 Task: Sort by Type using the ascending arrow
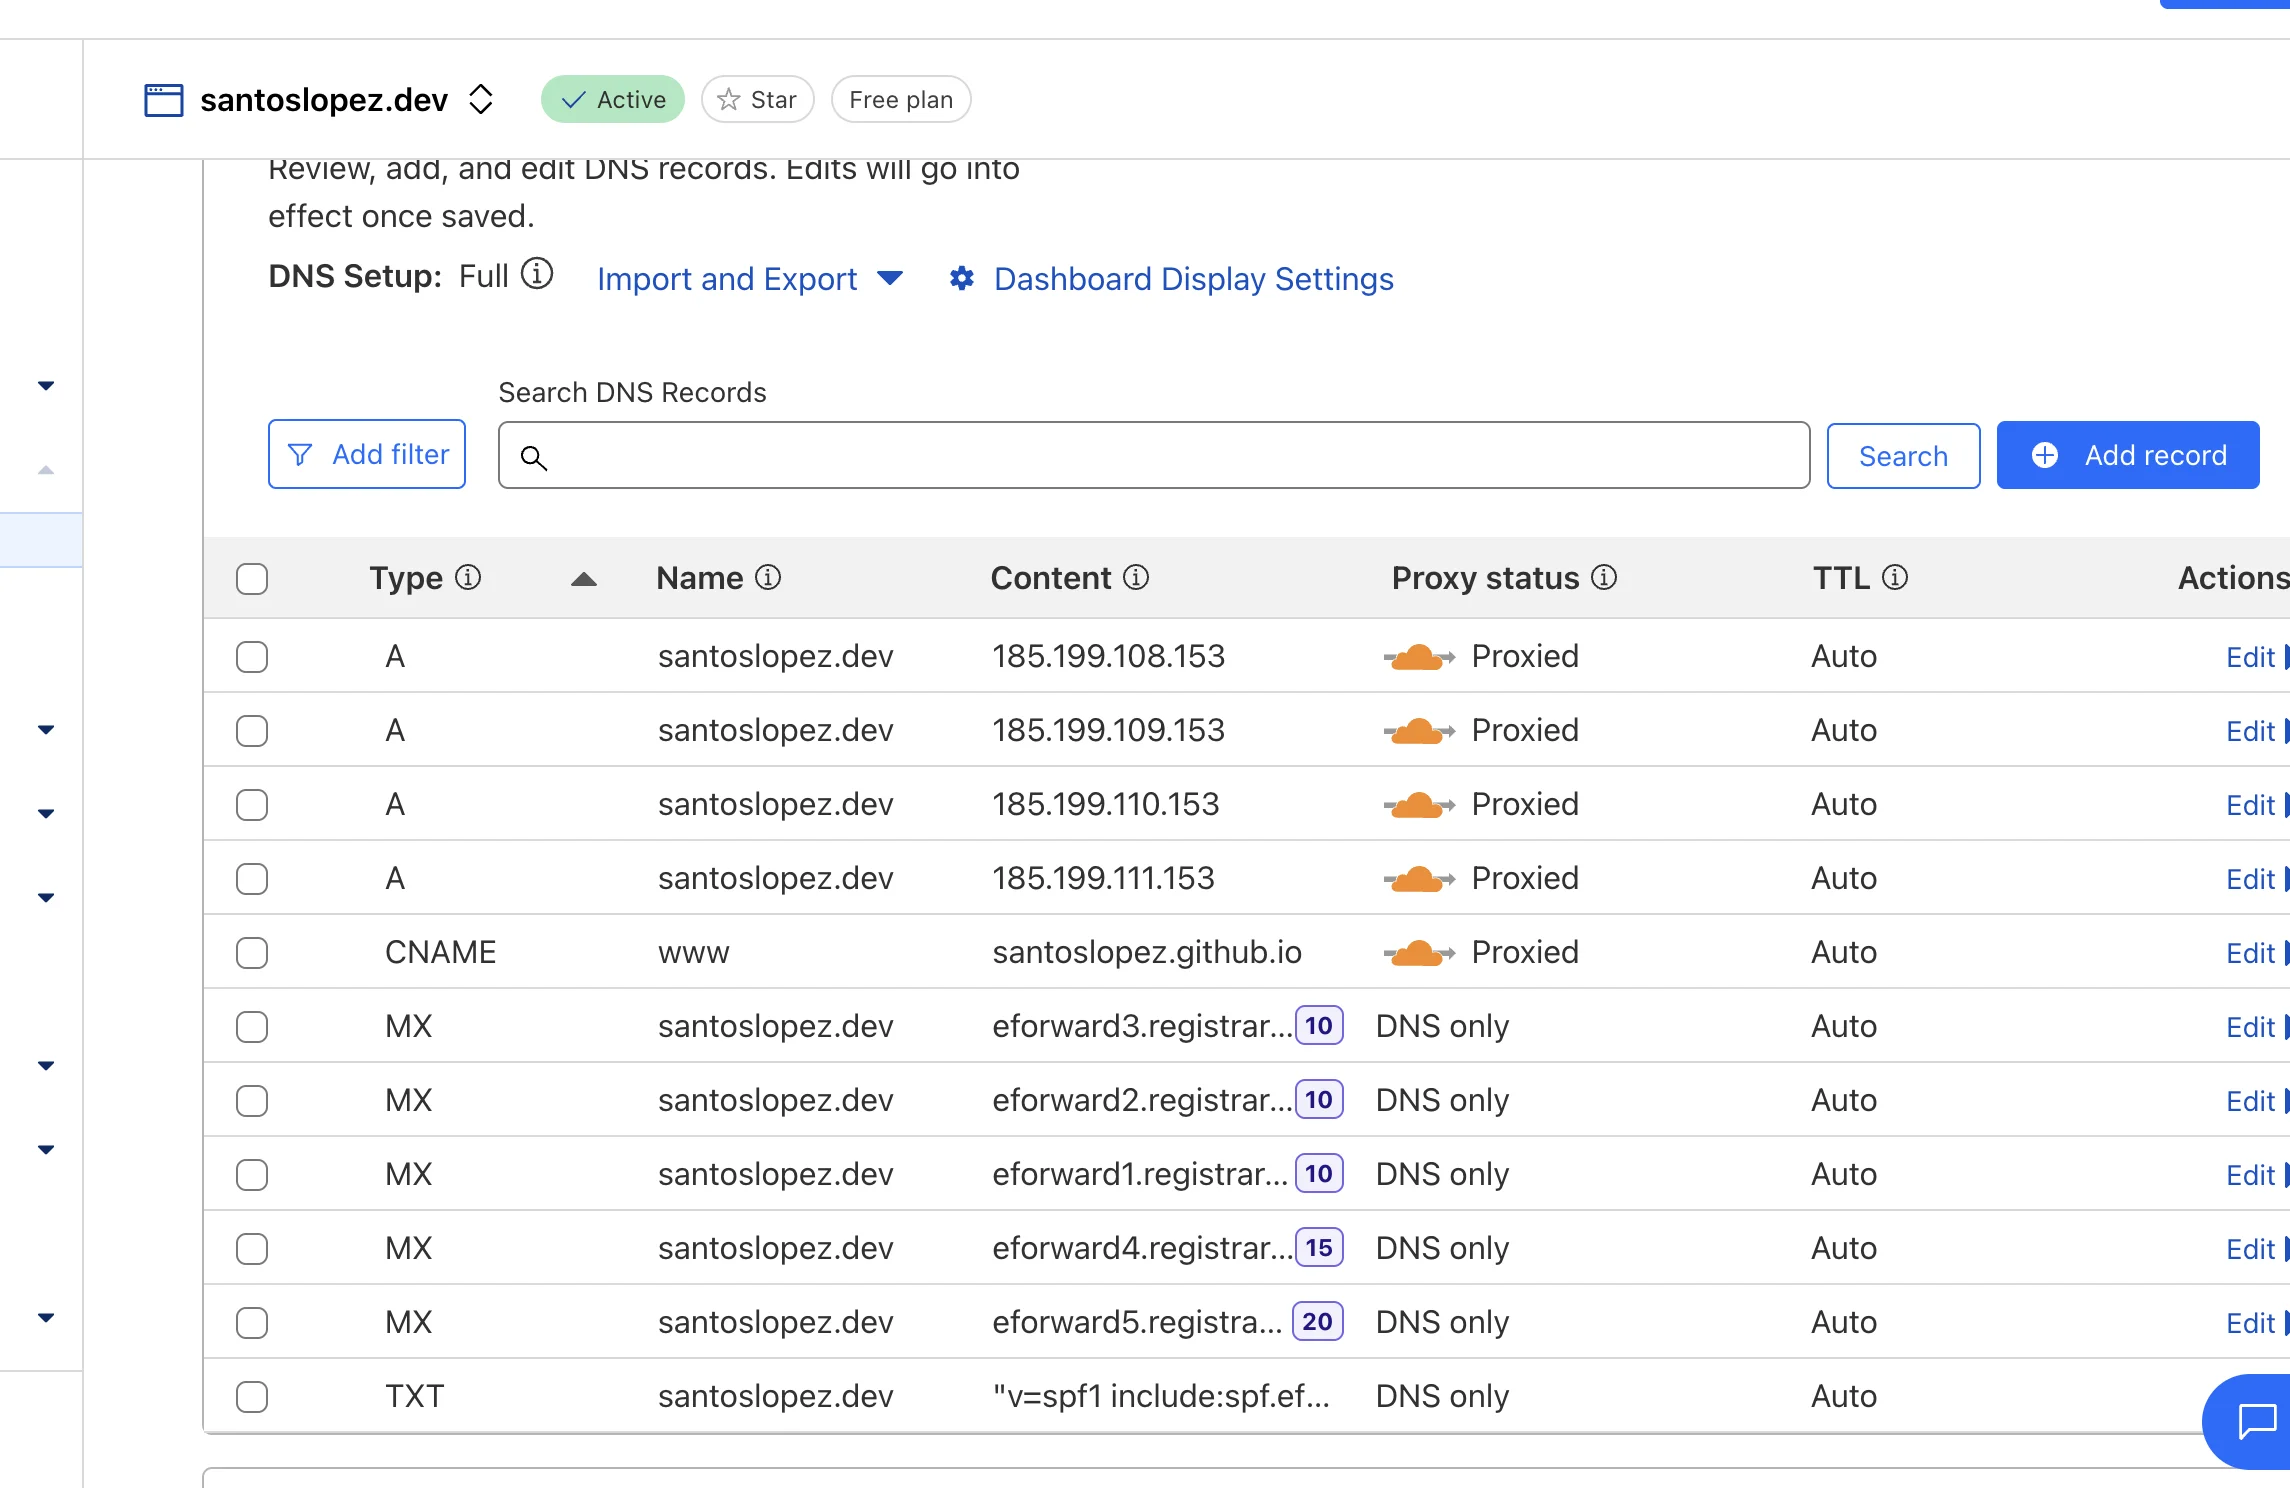pyautogui.click(x=584, y=579)
